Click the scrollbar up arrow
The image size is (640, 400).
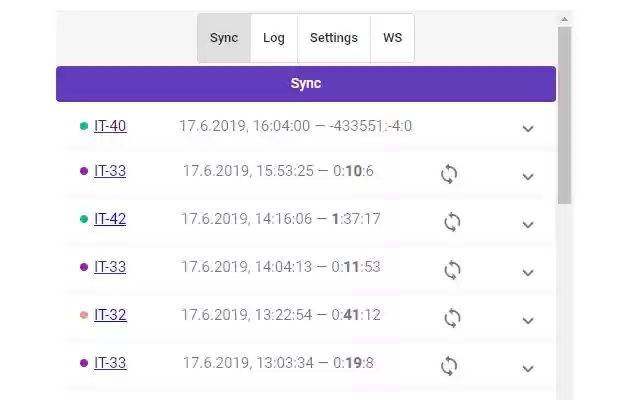pos(564,19)
